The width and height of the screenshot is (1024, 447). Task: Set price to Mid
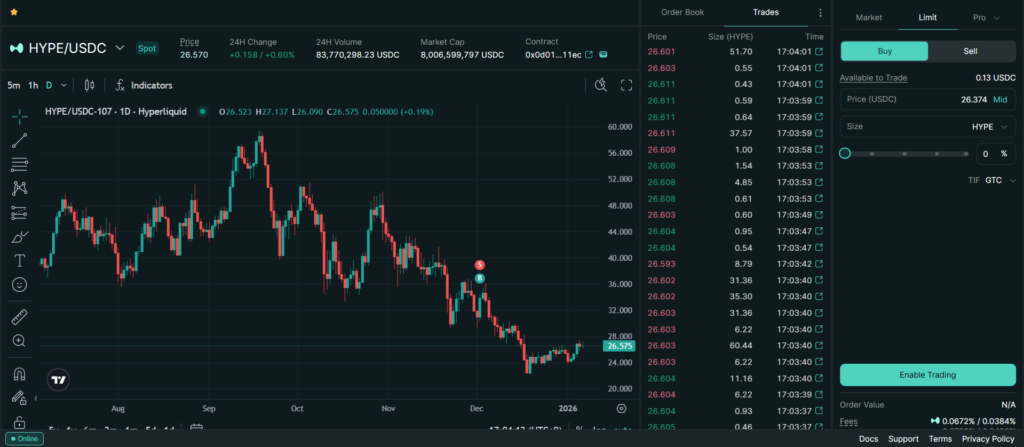pyautogui.click(x=999, y=100)
